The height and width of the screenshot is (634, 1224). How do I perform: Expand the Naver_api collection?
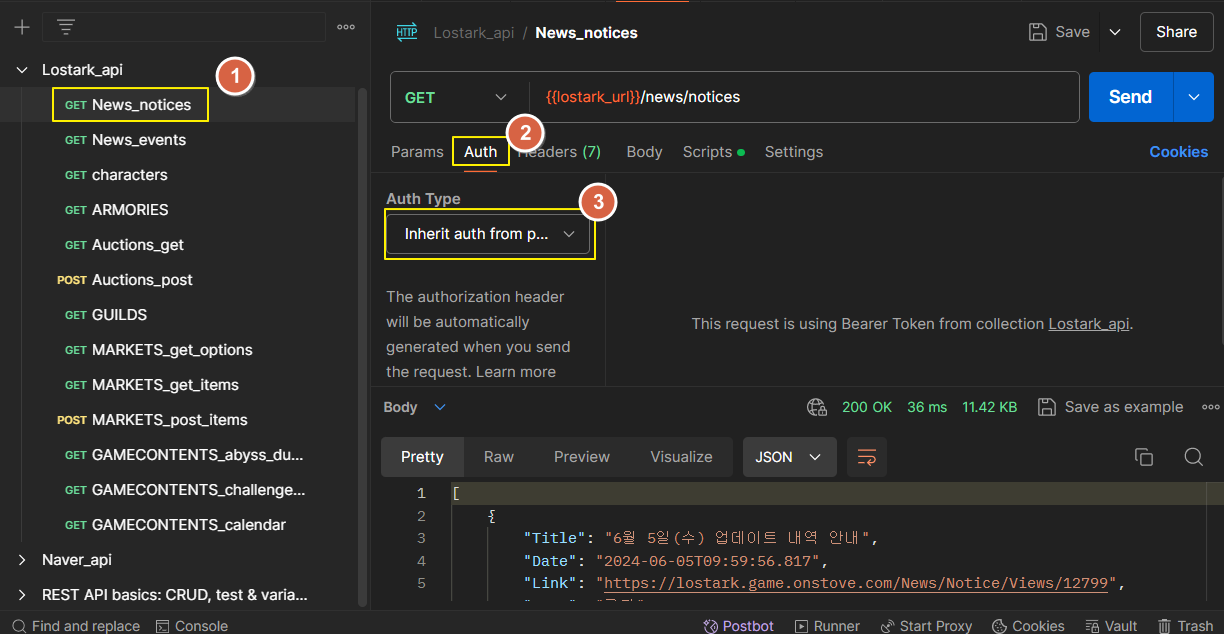pos(22,560)
